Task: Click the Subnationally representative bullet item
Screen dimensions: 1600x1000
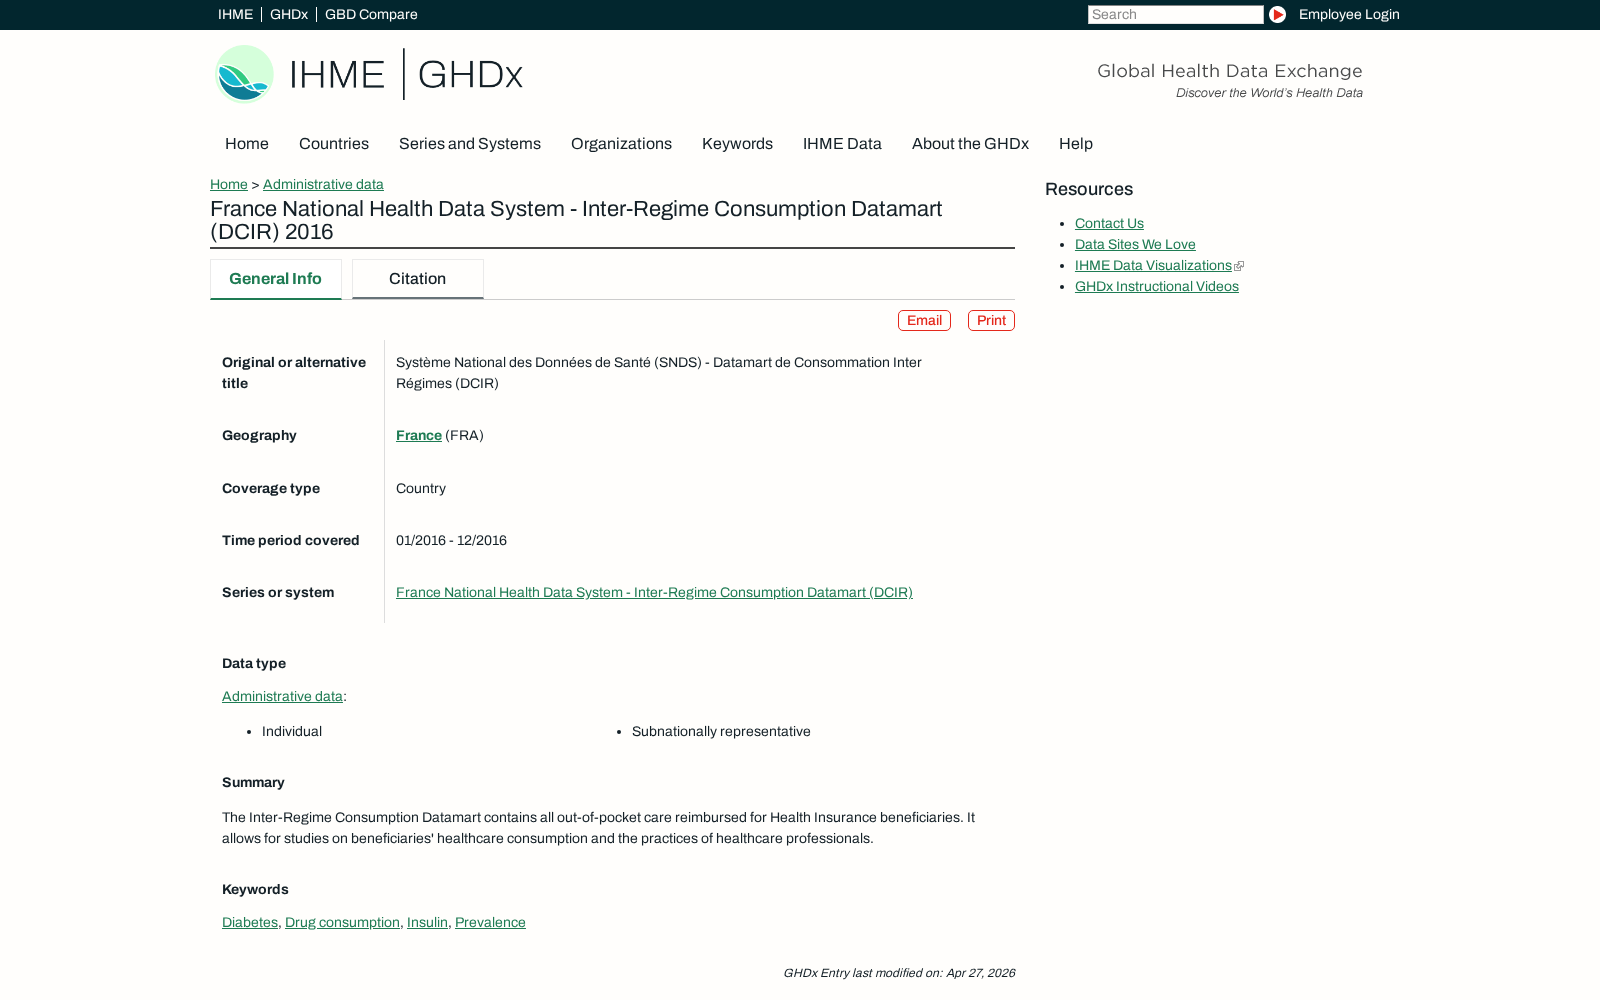Action: 721,731
